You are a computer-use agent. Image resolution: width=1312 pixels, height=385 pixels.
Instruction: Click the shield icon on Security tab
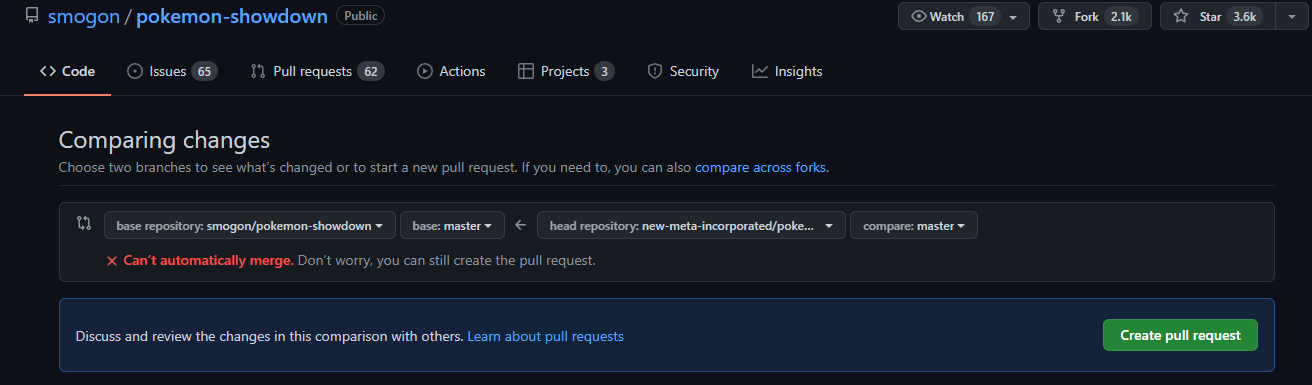654,71
